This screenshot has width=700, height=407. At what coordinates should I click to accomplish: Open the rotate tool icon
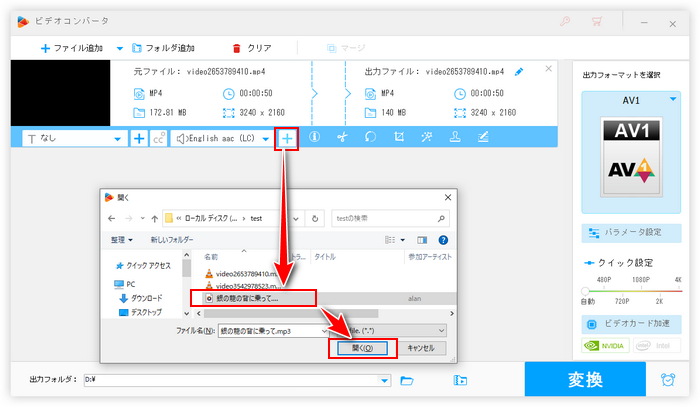pos(370,137)
